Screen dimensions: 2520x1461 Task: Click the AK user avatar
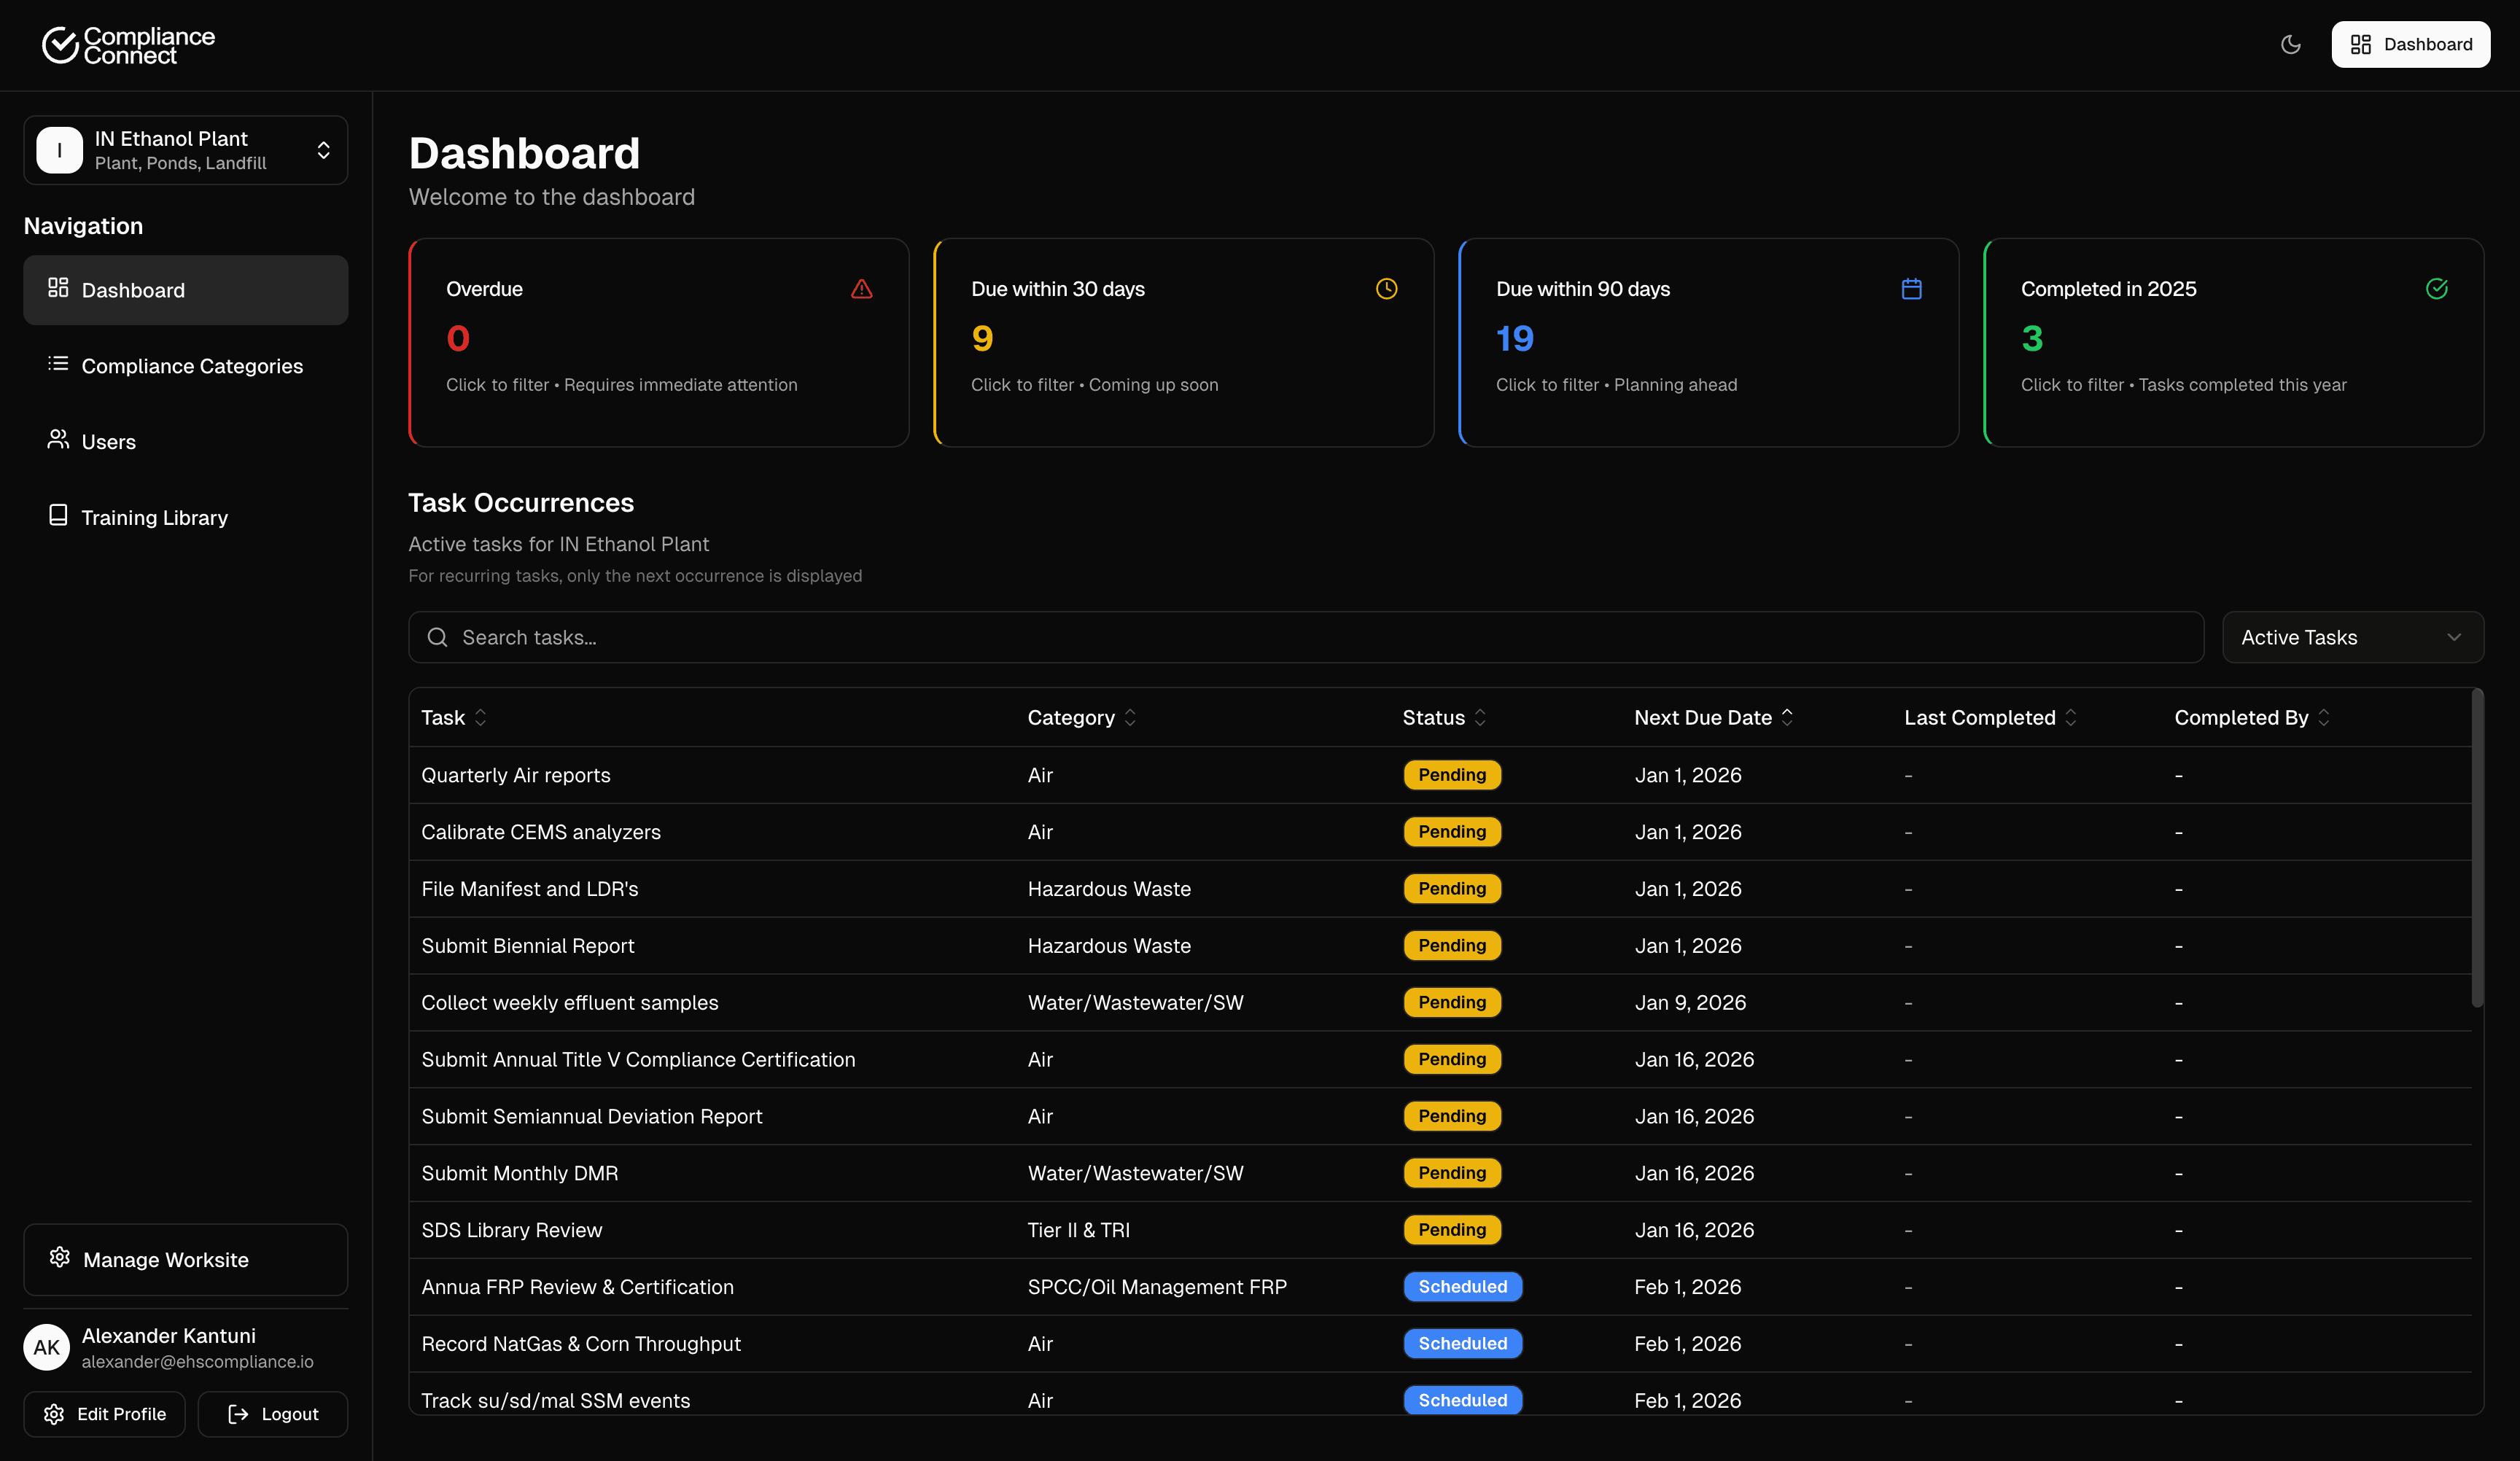47,1347
